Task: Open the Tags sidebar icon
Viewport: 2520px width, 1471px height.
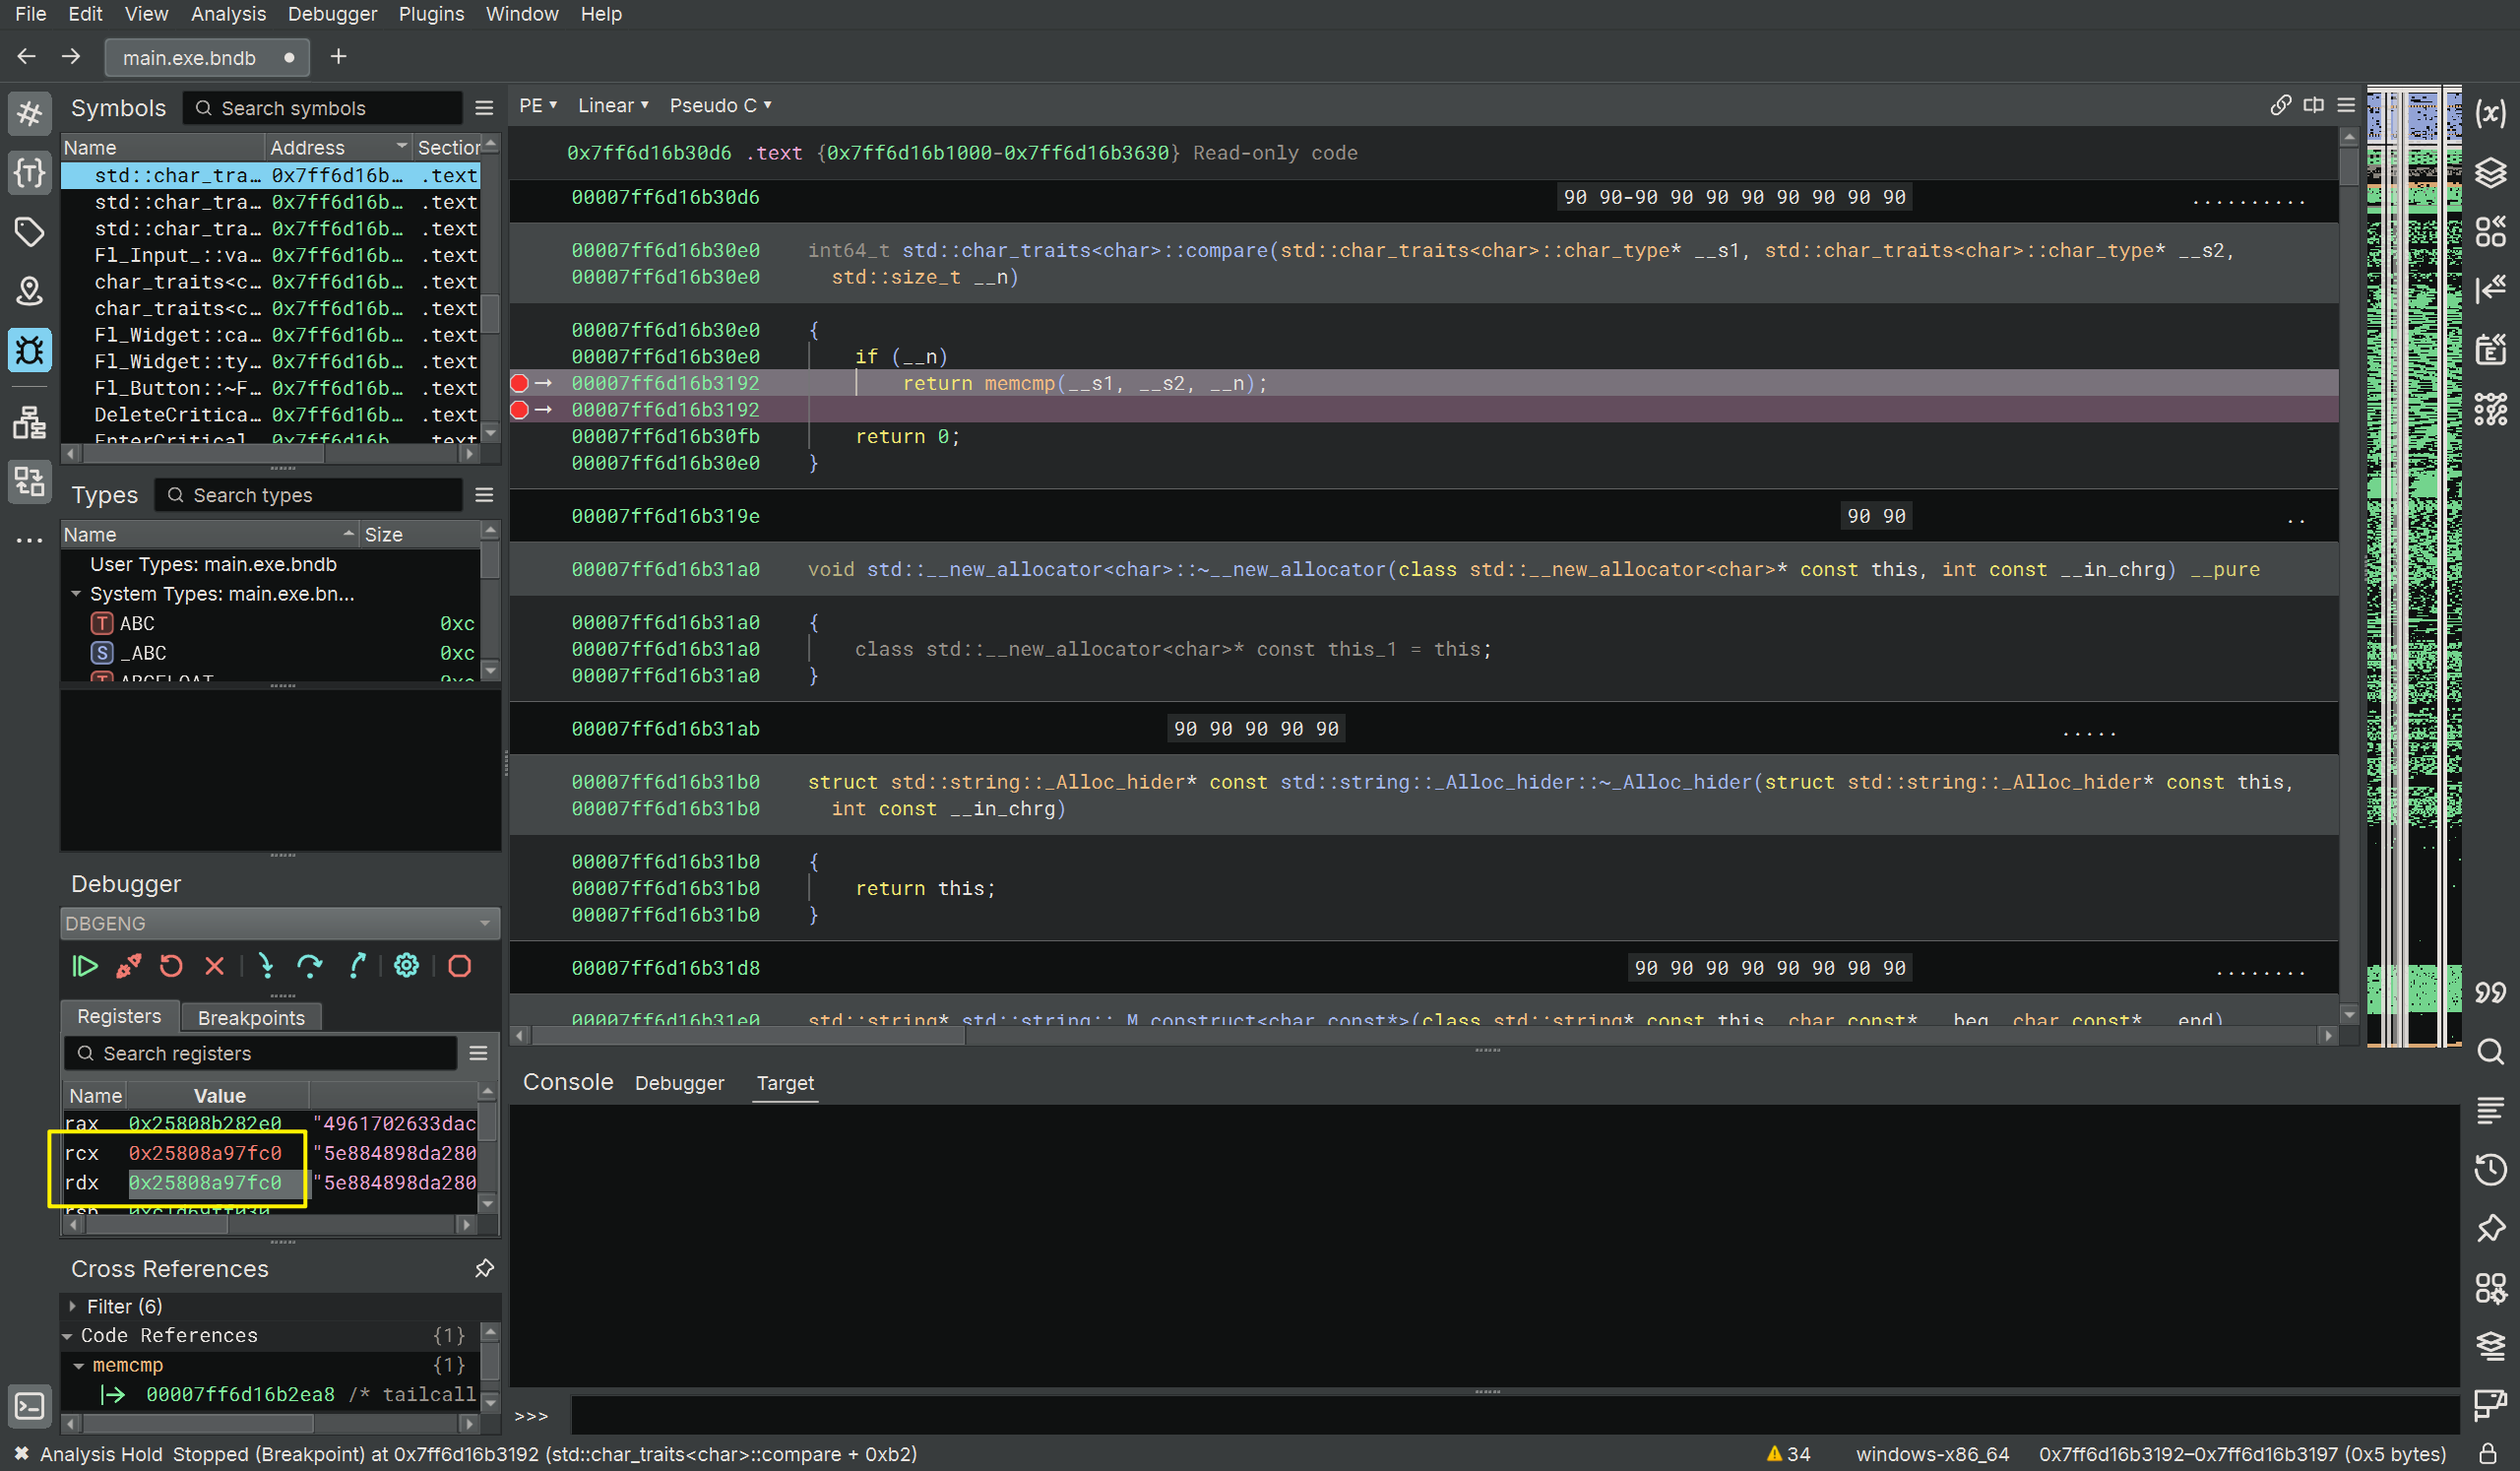Action: click(29, 232)
